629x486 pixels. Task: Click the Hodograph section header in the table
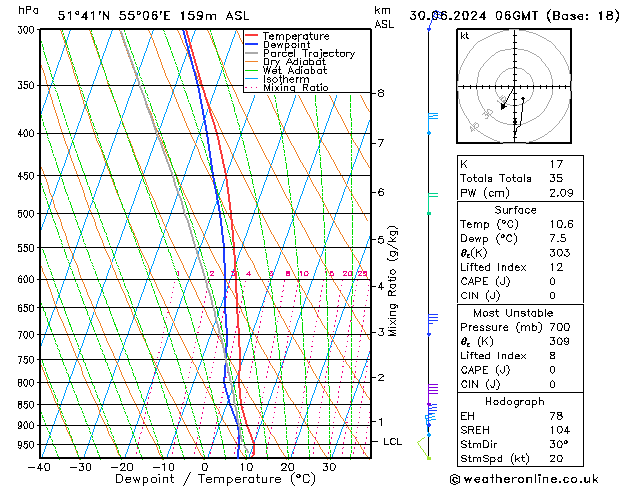514,401
